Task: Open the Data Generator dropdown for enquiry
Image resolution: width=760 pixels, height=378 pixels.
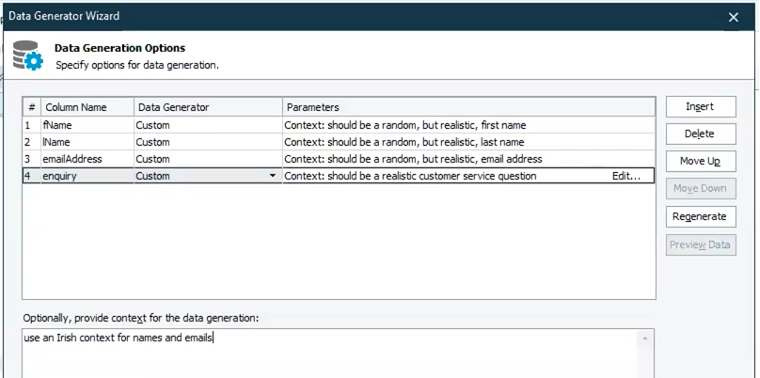Action: click(273, 176)
